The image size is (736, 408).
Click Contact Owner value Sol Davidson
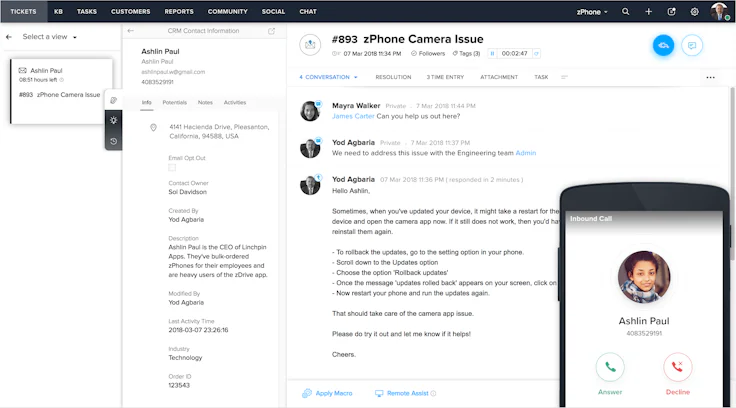[187, 192]
